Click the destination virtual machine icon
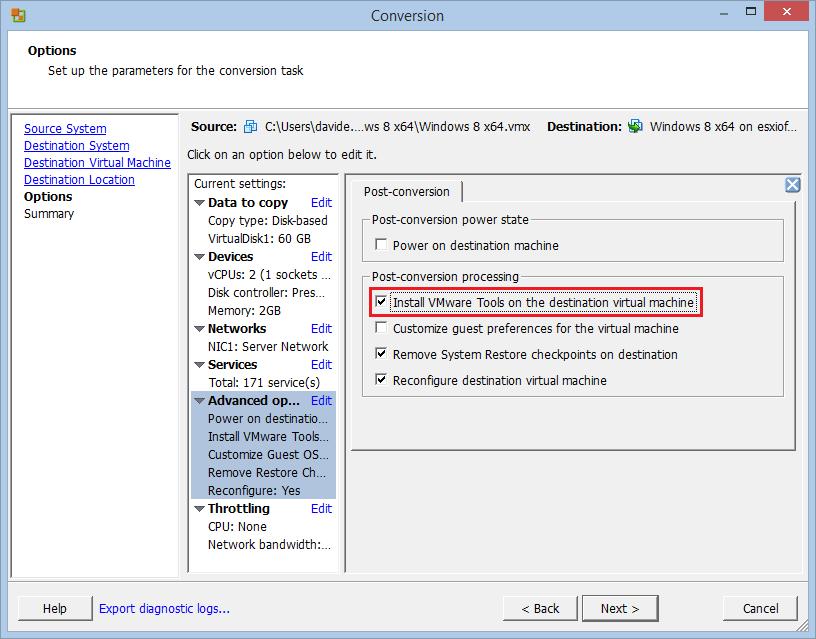Image resolution: width=816 pixels, height=639 pixels. coord(634,126)
